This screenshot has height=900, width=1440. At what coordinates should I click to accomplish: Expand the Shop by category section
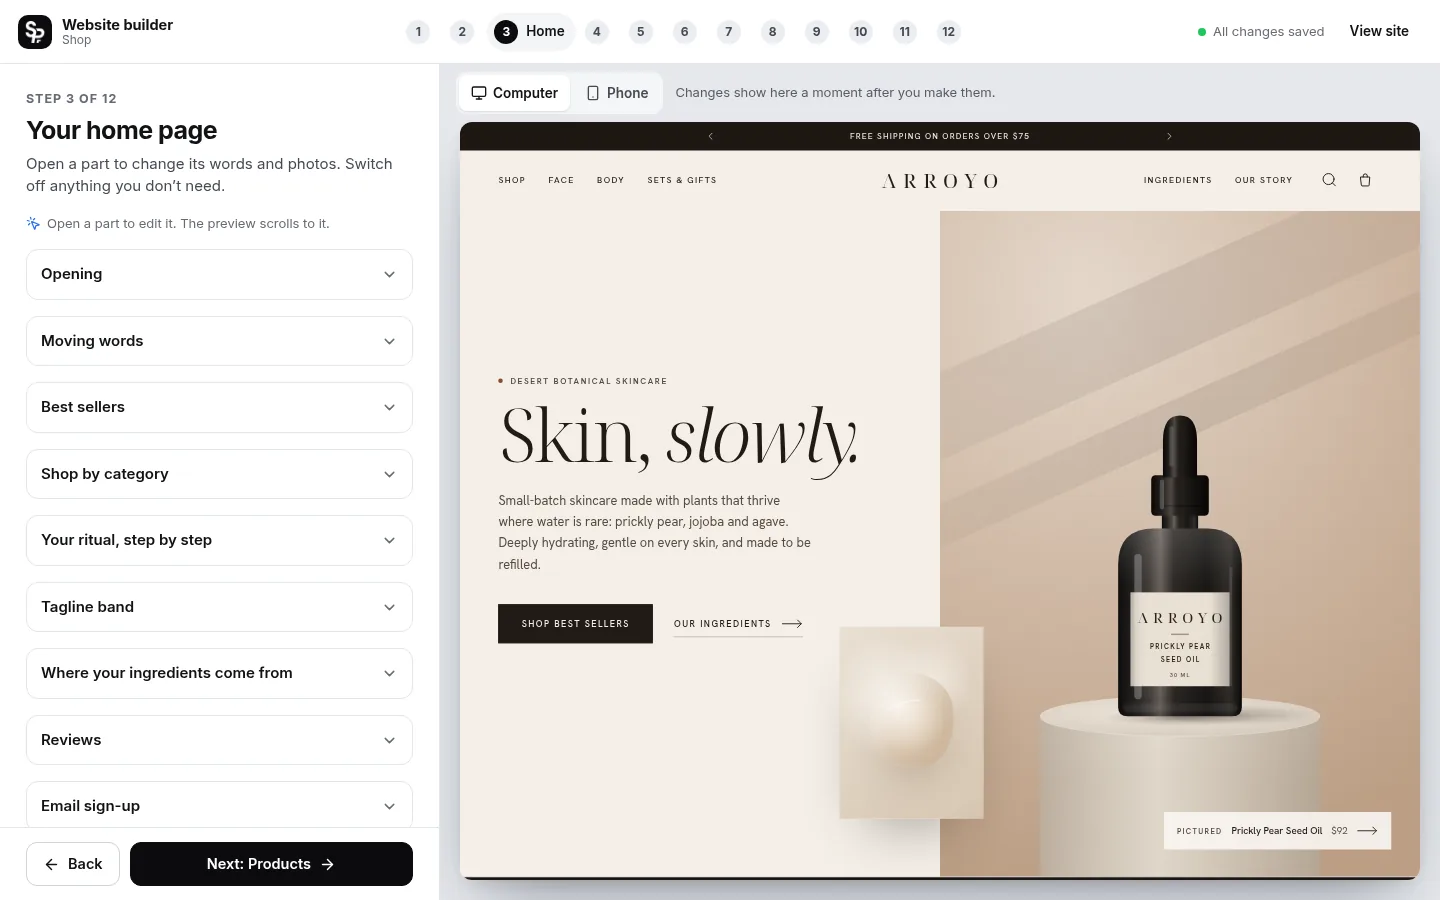tap(219, 474)
